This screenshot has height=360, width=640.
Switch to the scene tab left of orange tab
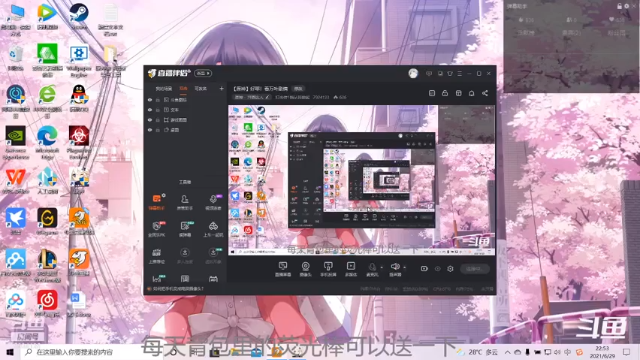163,88
